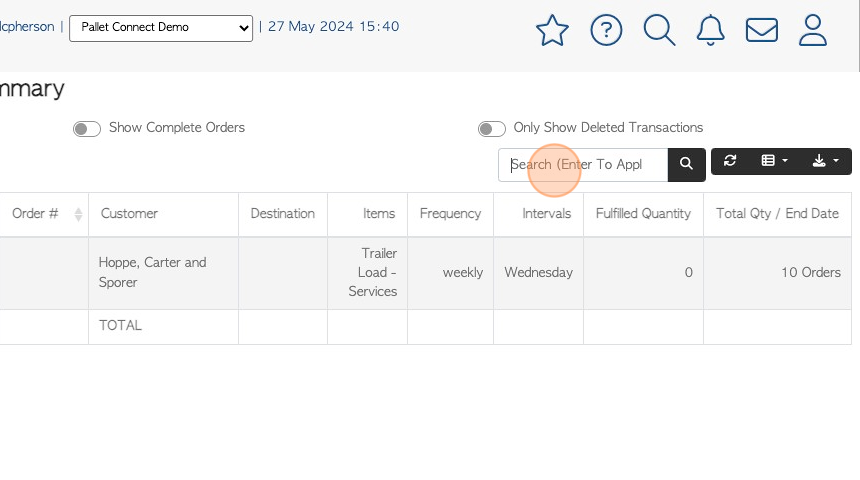Open user profile icon
Screen dimensions: 860x480
pos(812,30)
